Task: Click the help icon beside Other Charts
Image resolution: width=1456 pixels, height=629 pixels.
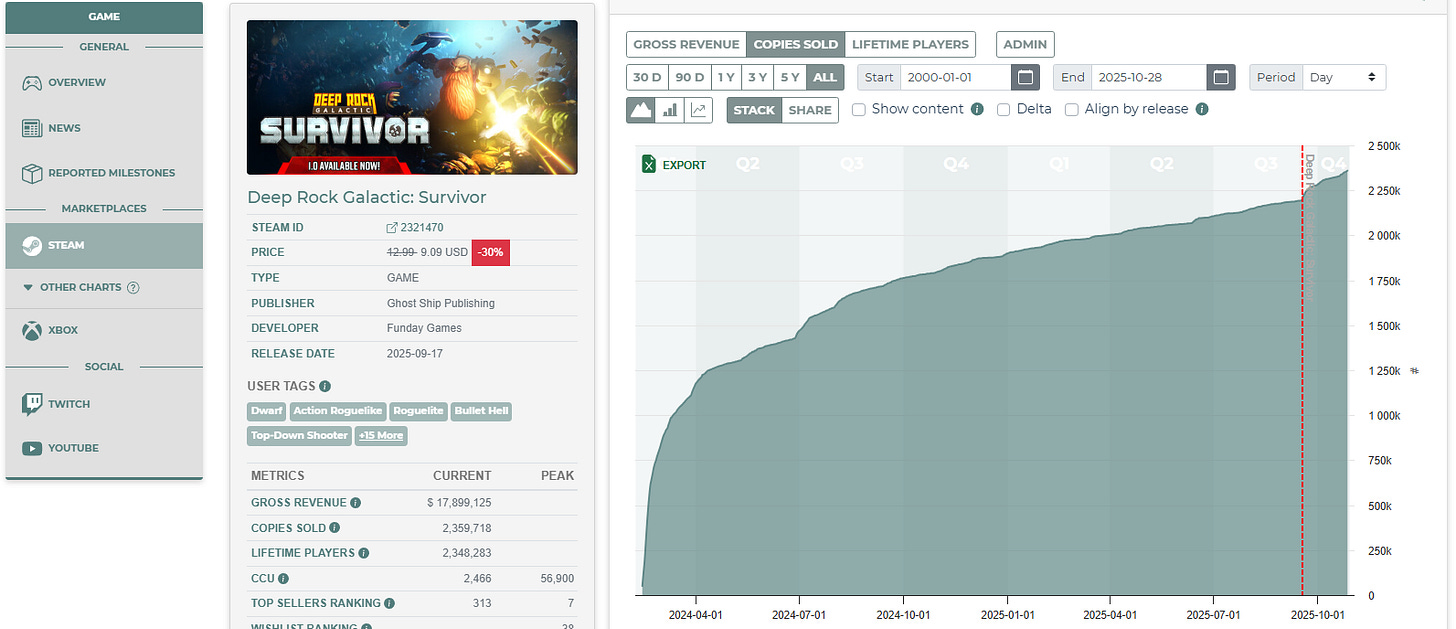Action: [x=133, y=287]
